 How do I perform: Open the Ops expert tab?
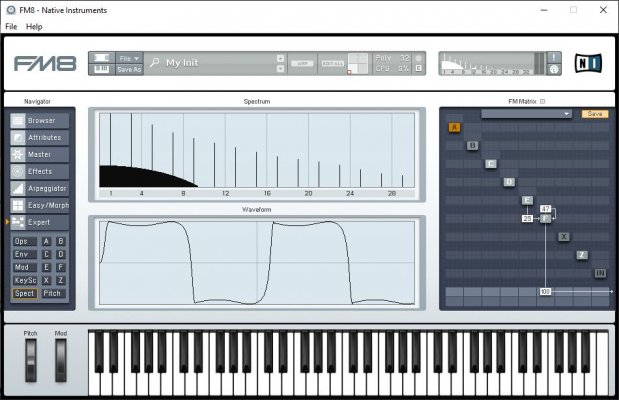tap(24, 241)
